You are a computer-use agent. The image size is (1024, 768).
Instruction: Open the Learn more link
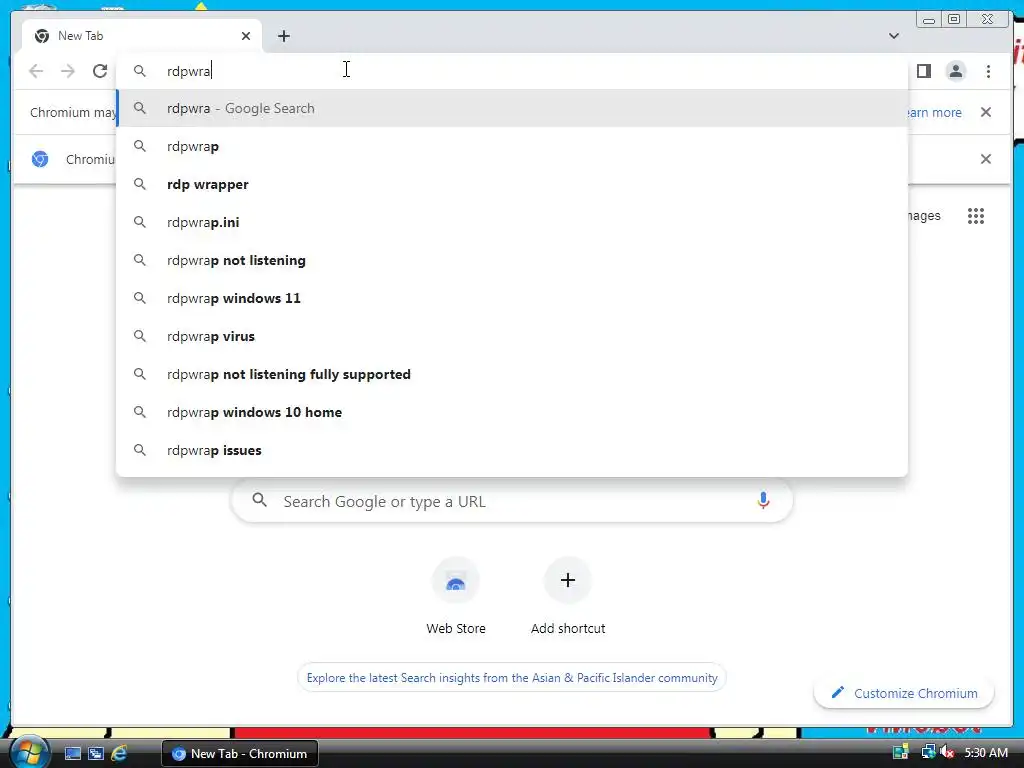[935, 112]
